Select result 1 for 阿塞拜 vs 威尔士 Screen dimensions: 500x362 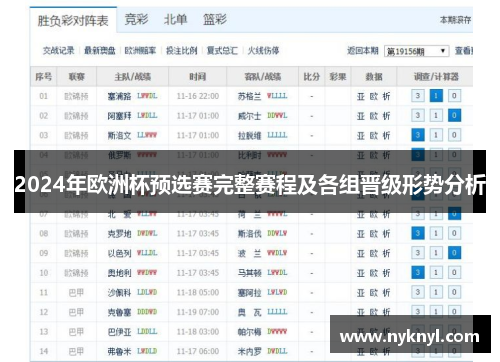click(x=436, y=116)
